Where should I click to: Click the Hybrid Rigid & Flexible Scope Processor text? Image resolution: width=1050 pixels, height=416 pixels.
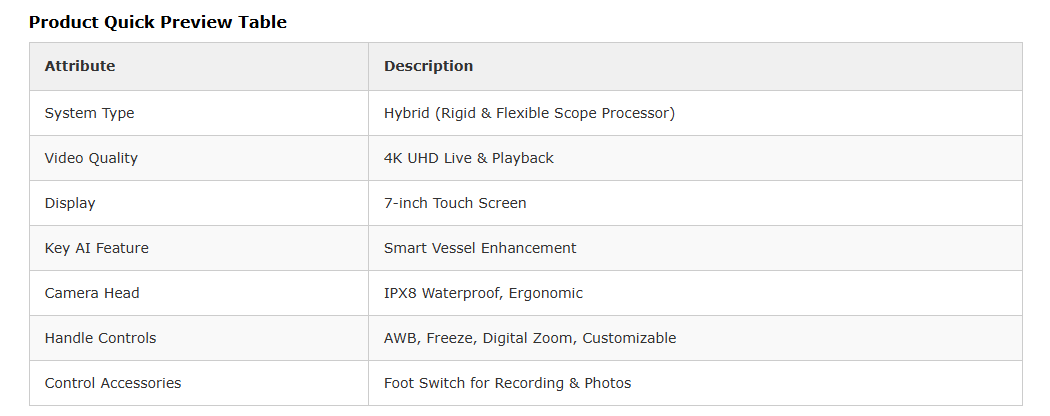529,113
